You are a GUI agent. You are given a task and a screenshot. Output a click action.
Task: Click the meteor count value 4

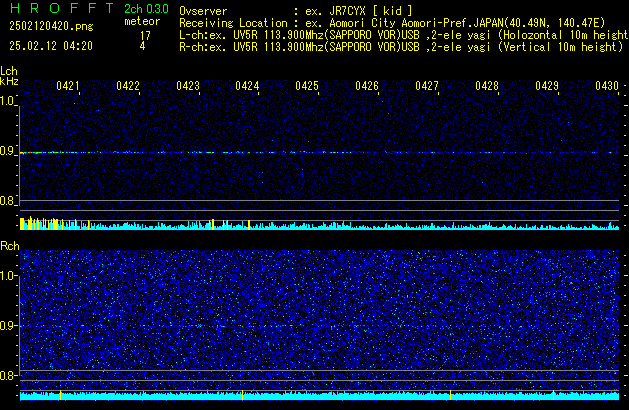pos(142,46)
